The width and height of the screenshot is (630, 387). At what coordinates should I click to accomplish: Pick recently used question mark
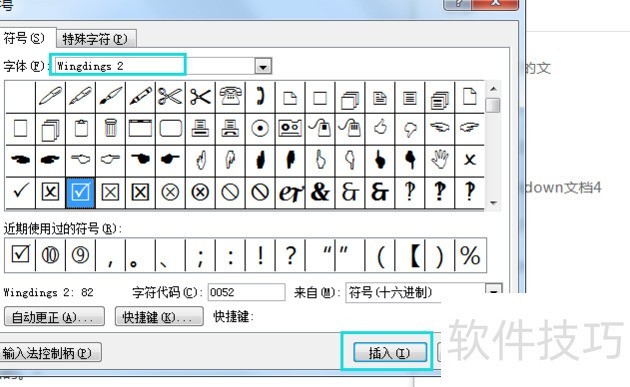tap(290, 255)
